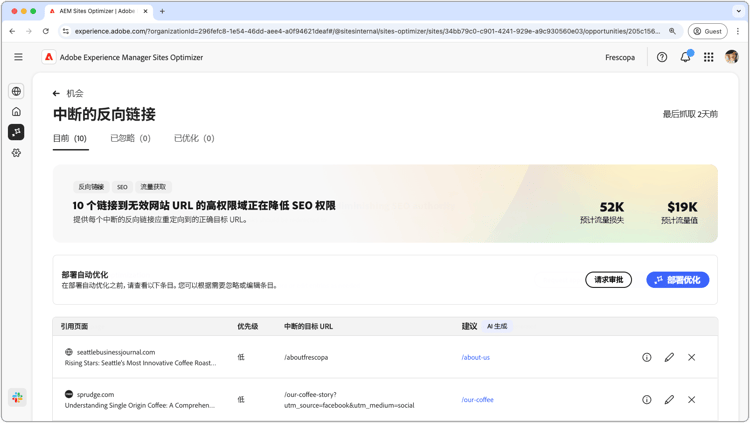
Task: Reload the browser page
Action: click(x=45, y=31)
